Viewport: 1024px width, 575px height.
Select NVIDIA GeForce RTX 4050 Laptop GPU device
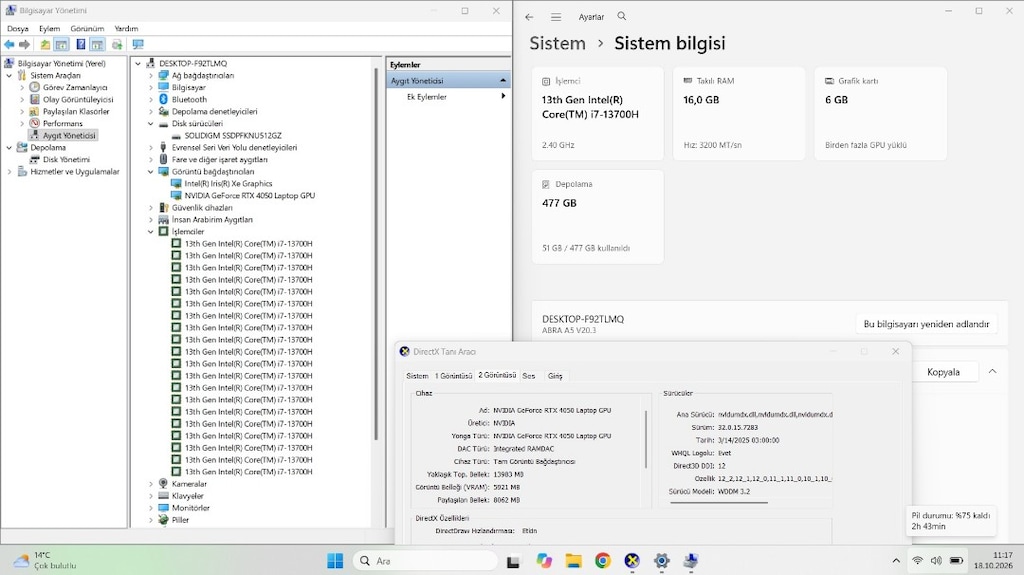(249, 195)
